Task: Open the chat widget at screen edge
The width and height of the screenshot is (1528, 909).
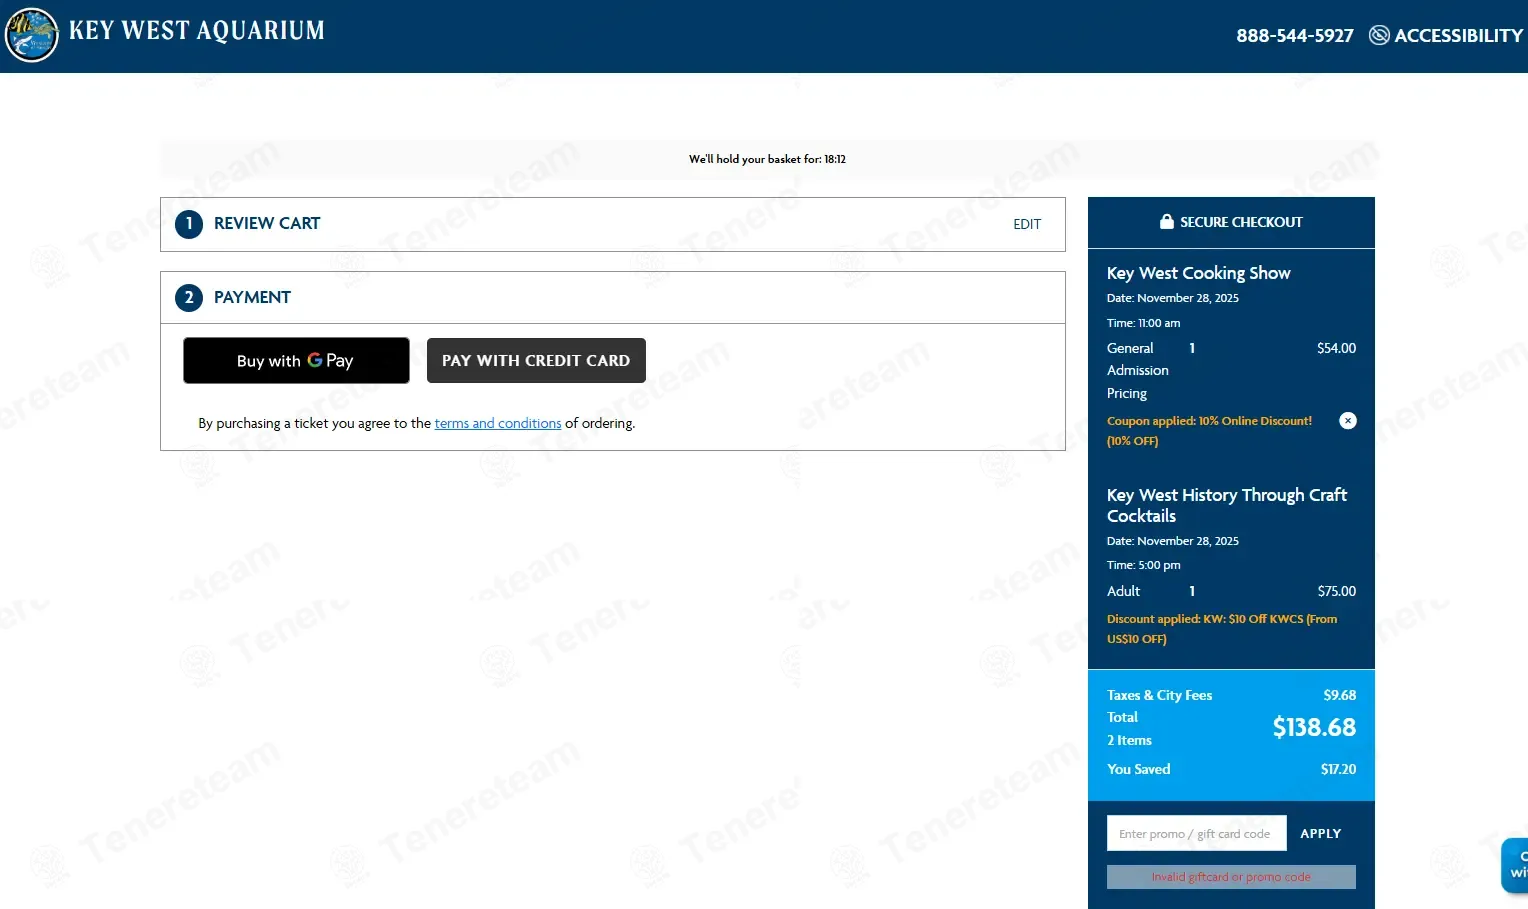Action: 1516,865
